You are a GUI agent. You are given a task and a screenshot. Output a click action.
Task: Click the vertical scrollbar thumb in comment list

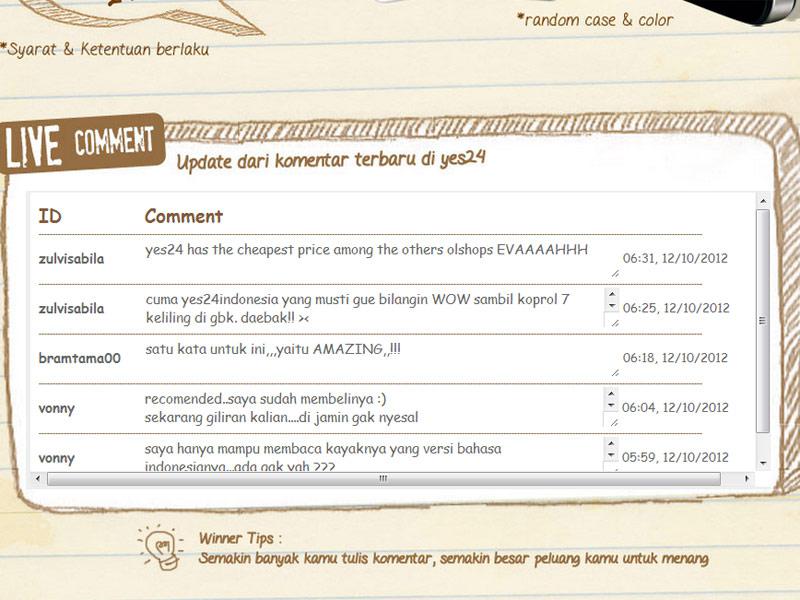[763, 320]
